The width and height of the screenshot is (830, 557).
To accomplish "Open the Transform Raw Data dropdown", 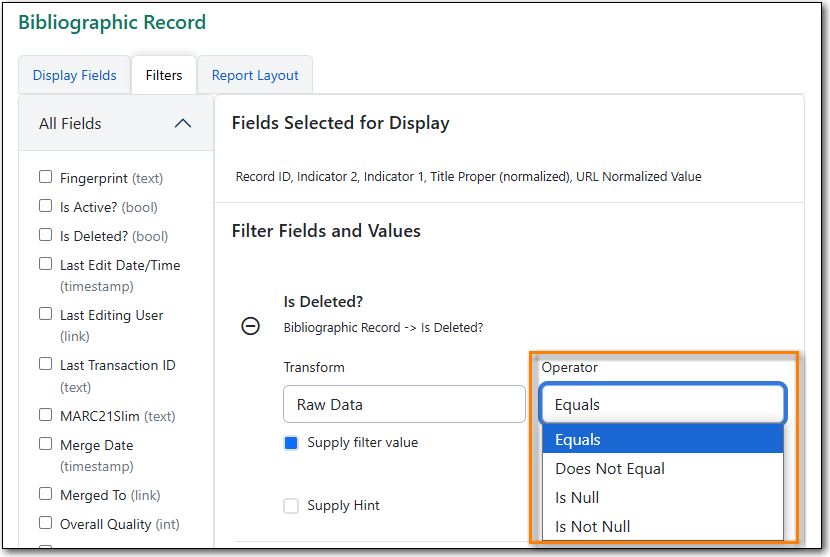I will click(404, 405).
